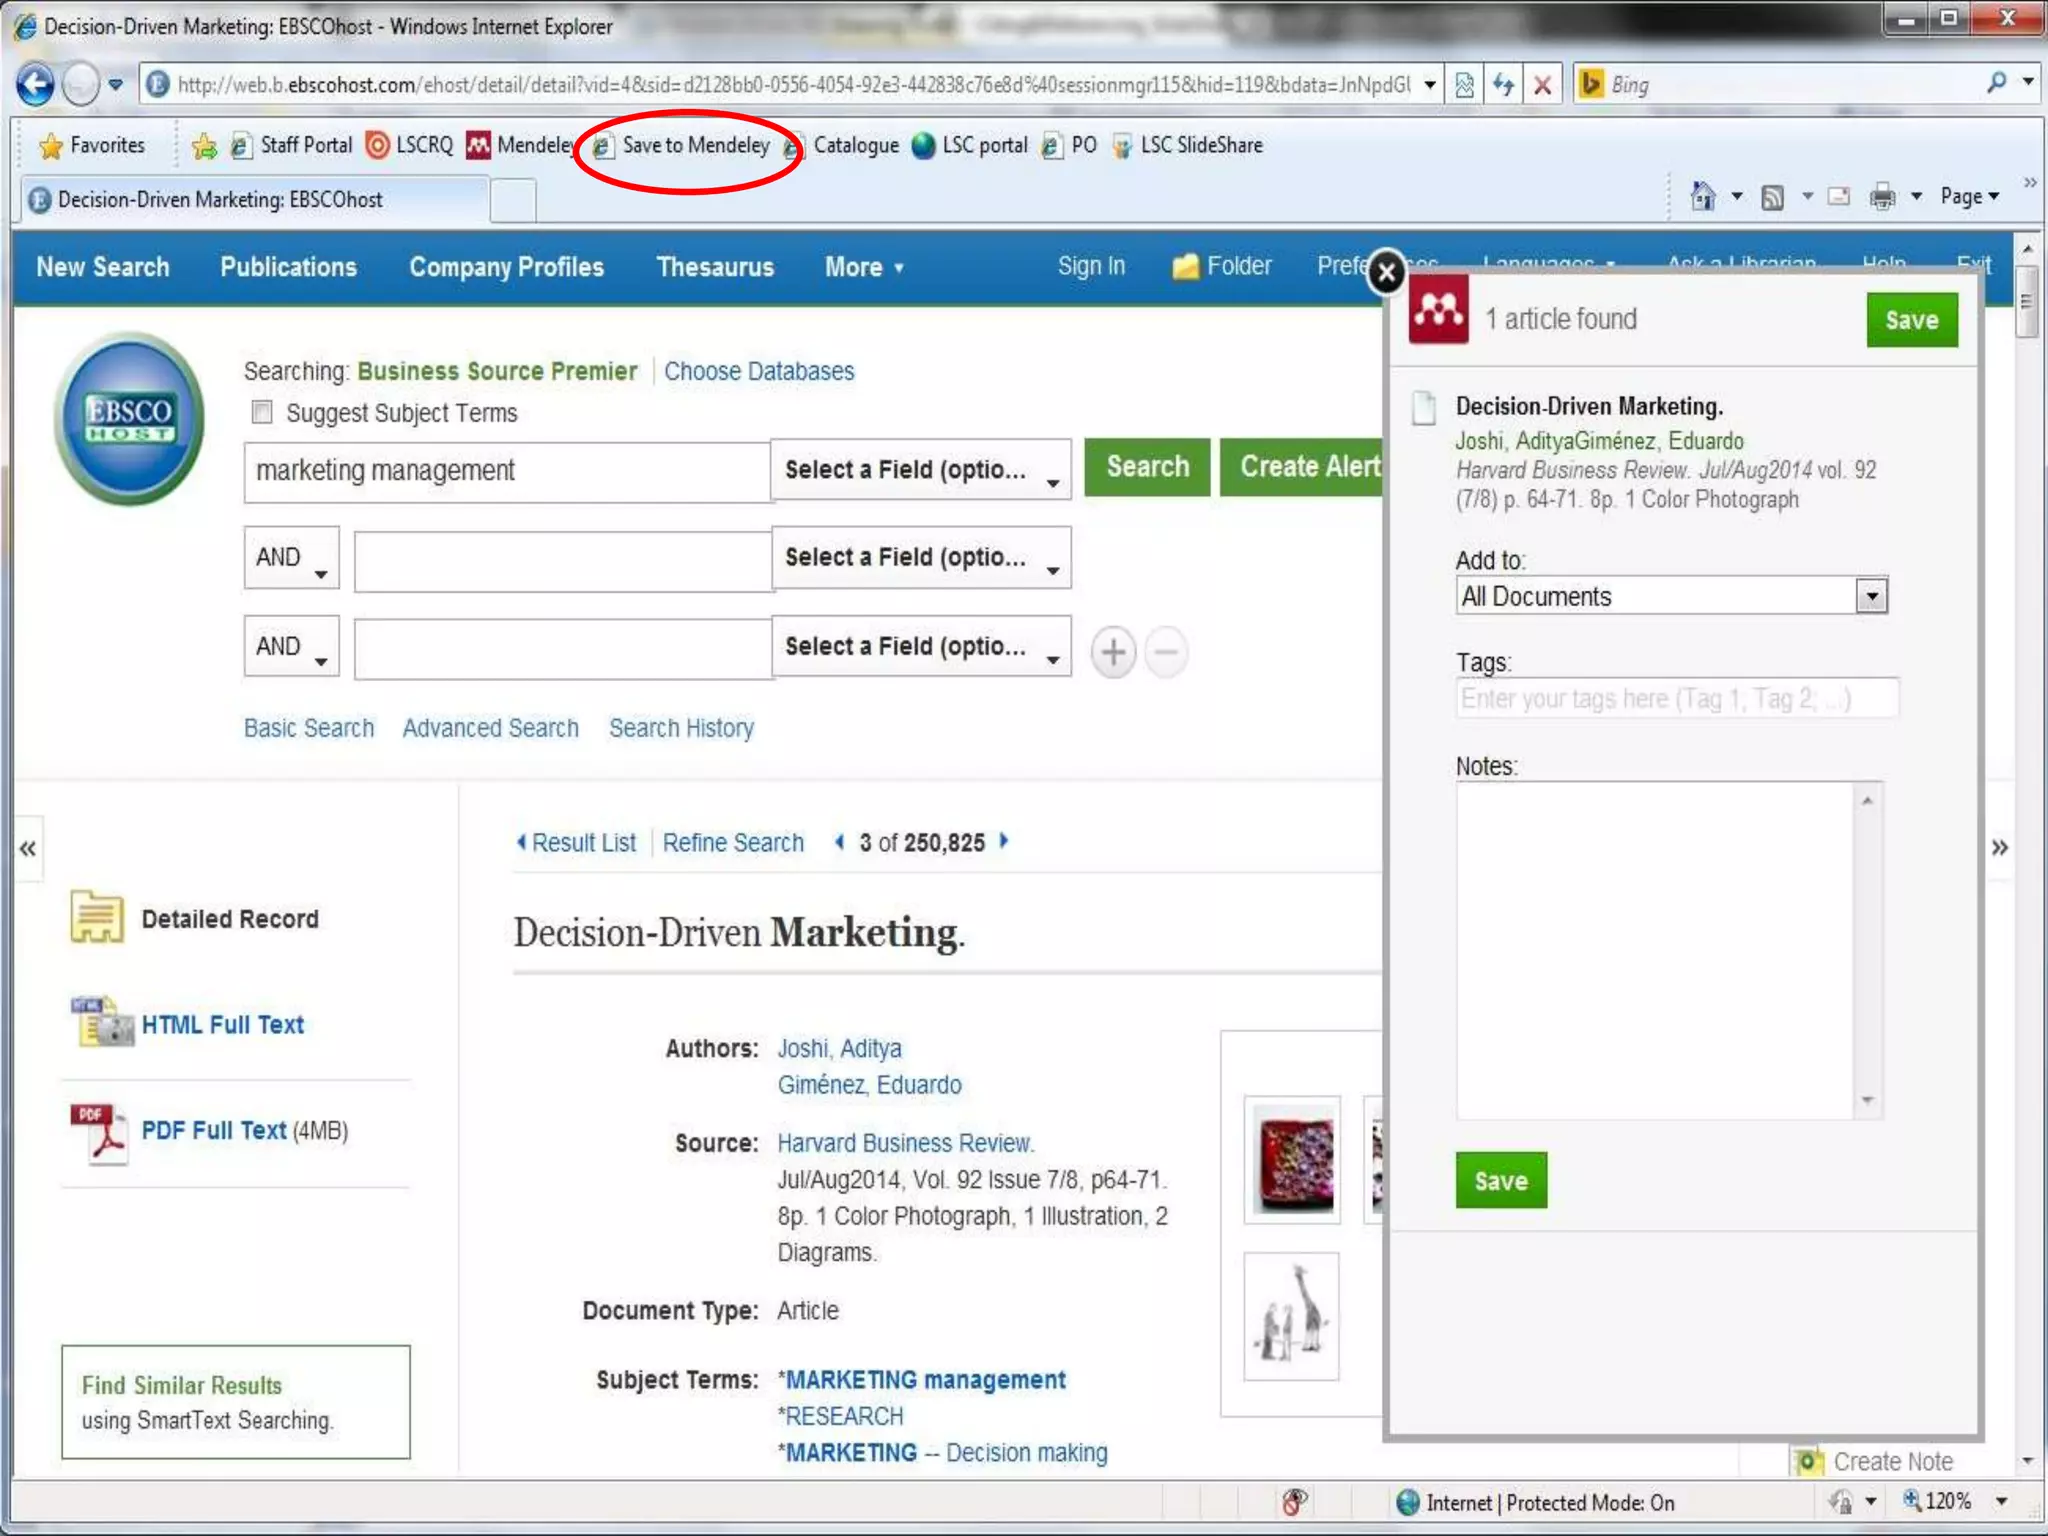Open the first AND operator dropdown
This screenshot has width=2048, height=1536.
[291, 558]
